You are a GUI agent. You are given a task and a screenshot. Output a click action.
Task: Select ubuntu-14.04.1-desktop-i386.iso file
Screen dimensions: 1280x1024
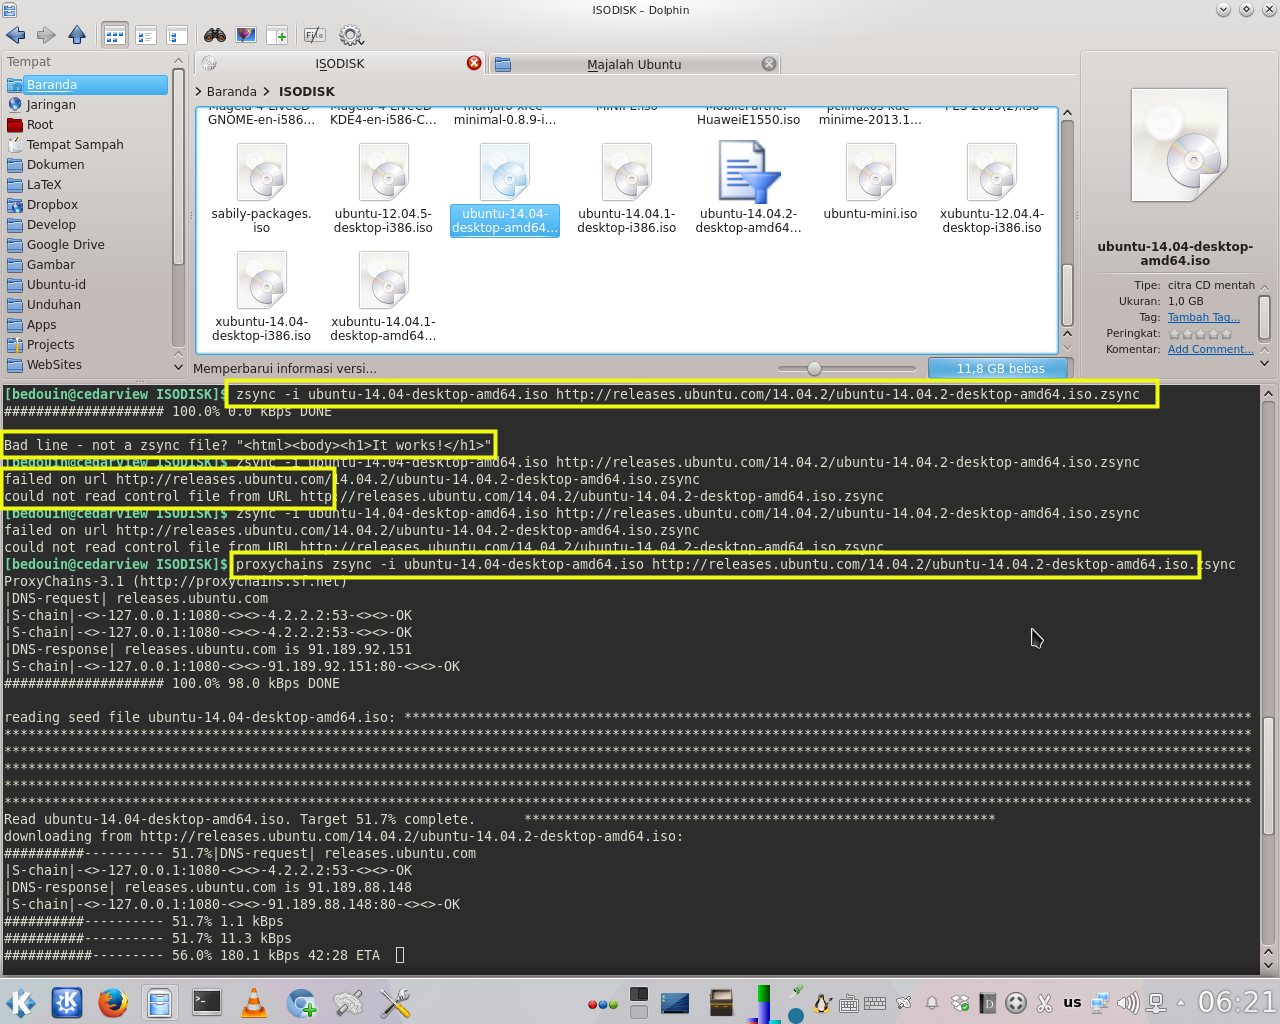(627, 188)
